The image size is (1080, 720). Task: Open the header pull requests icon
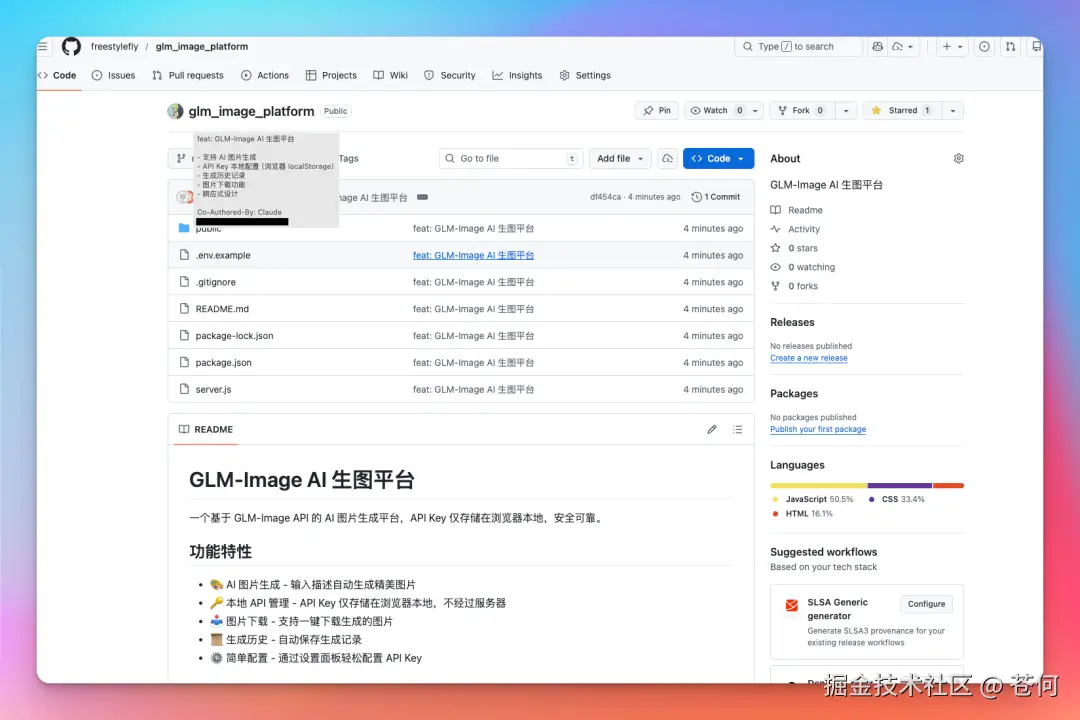pos(1010,46)
